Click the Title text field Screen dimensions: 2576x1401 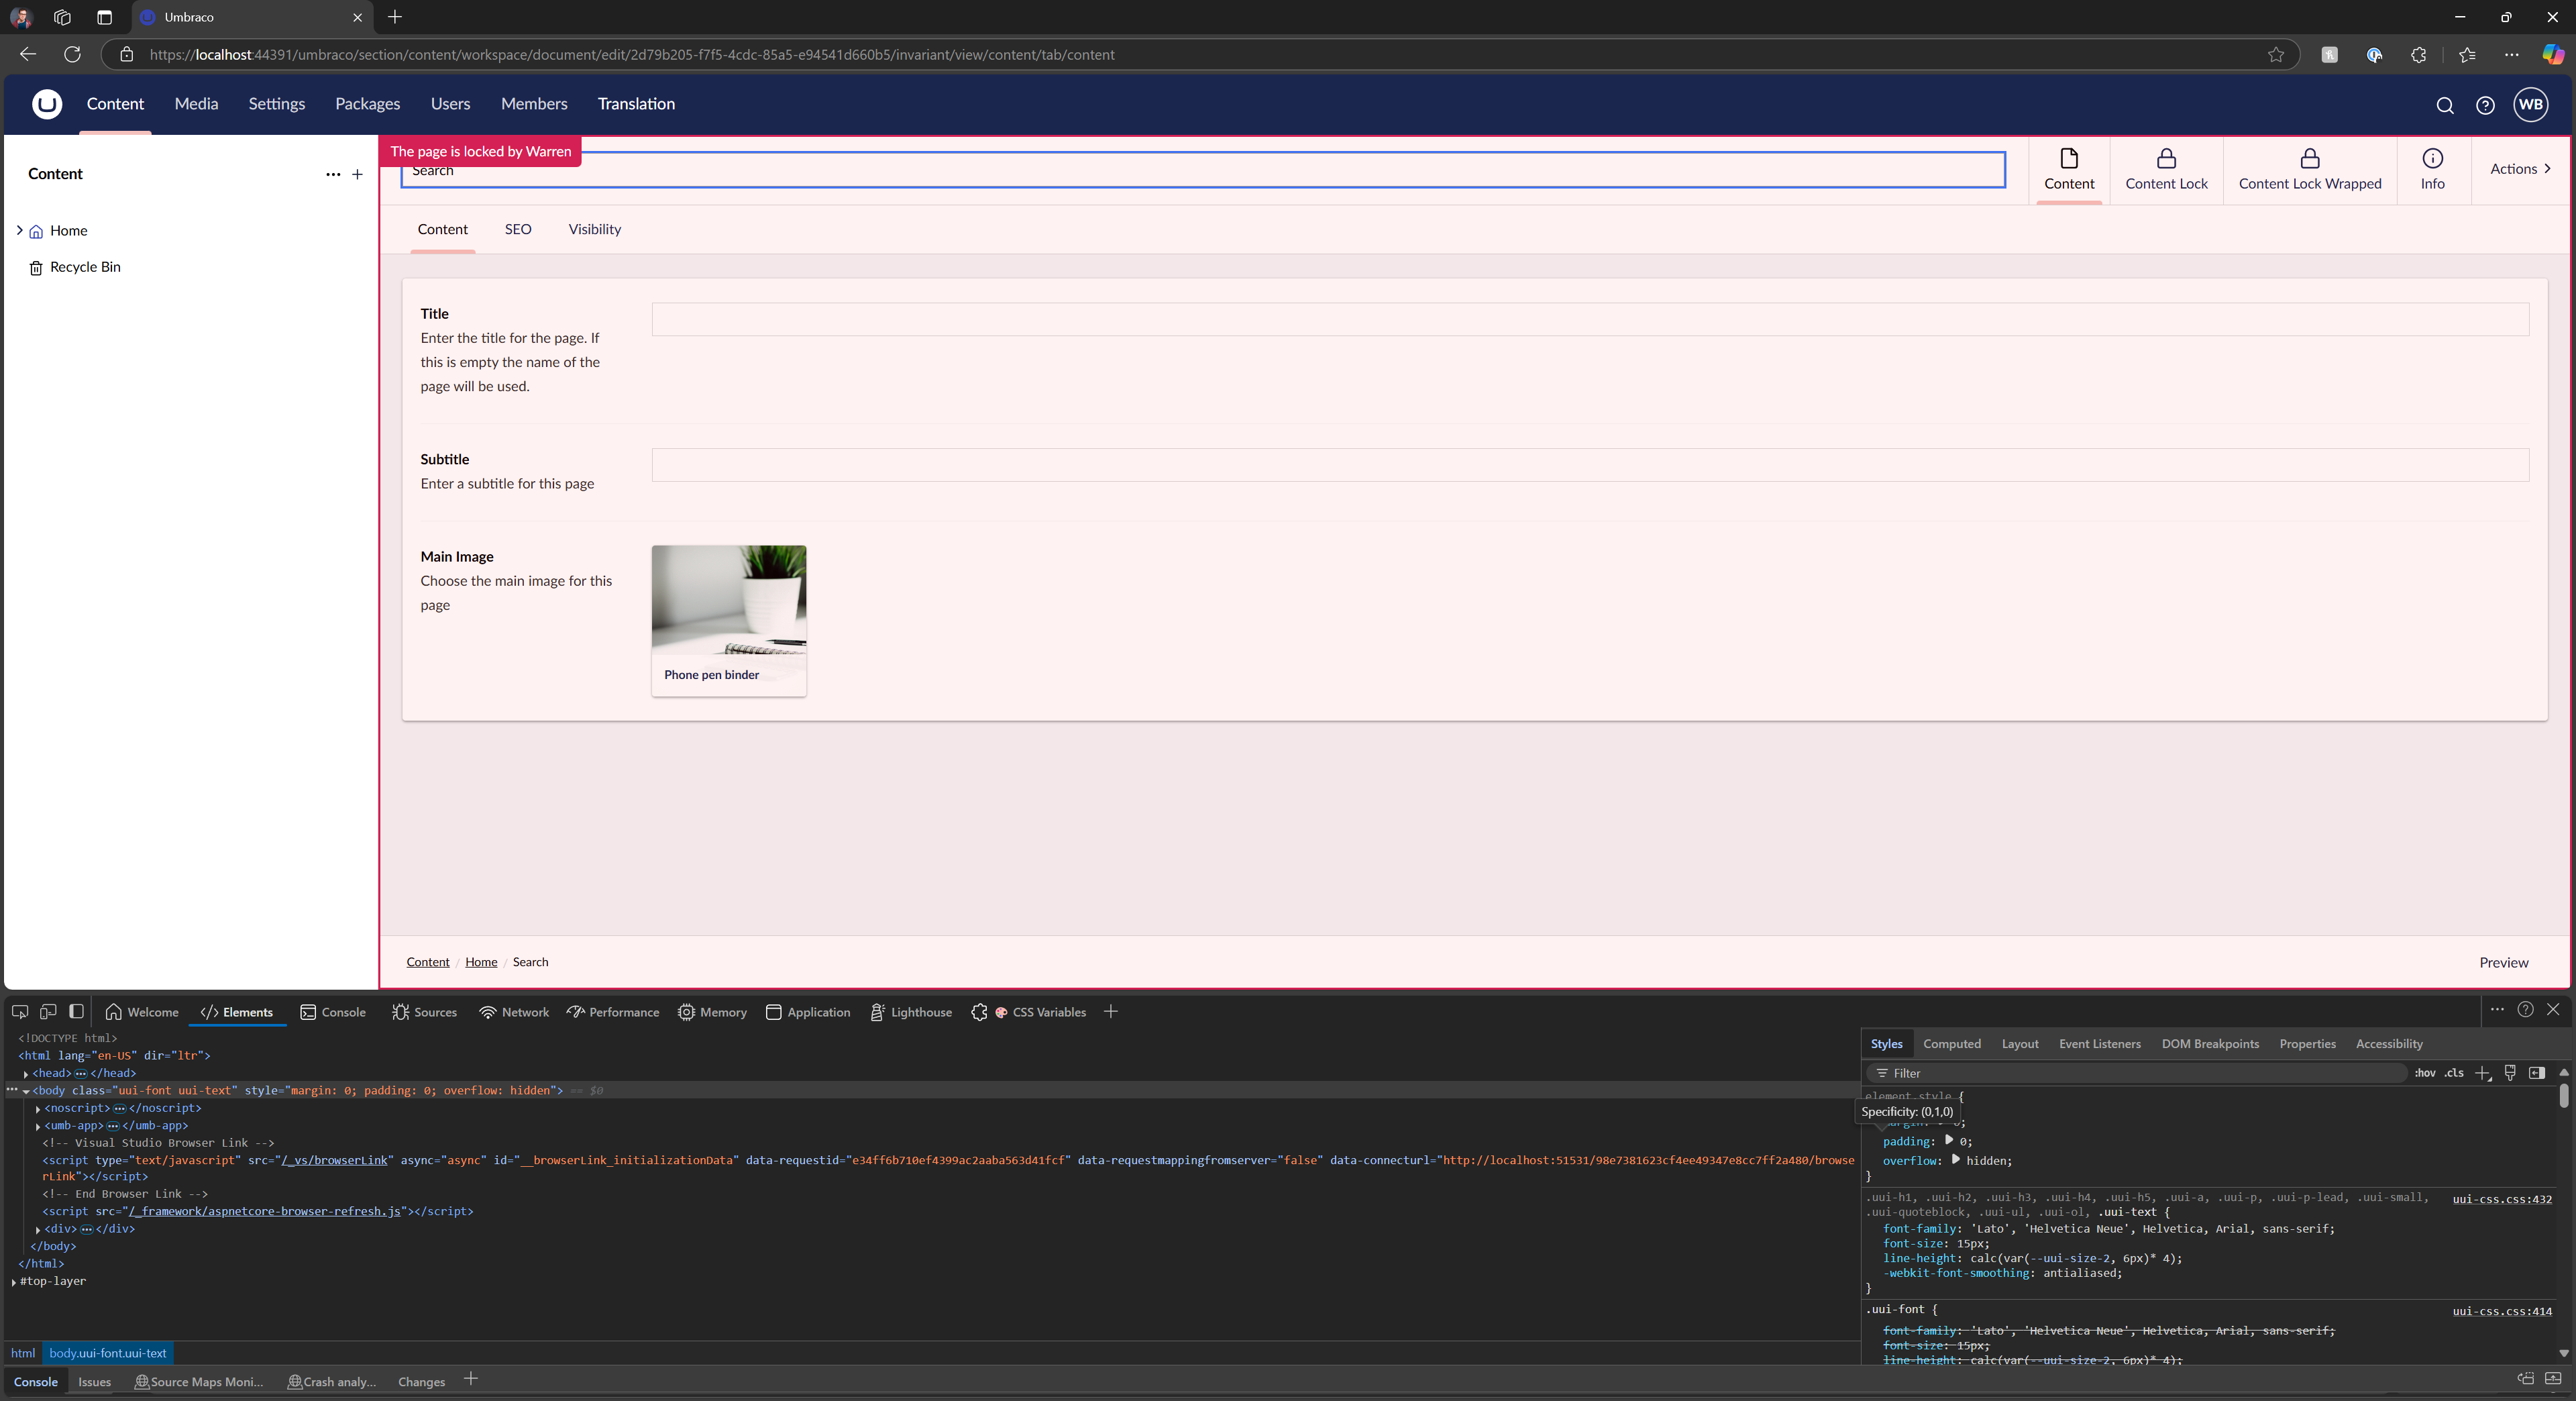[x=1590, y=319]
